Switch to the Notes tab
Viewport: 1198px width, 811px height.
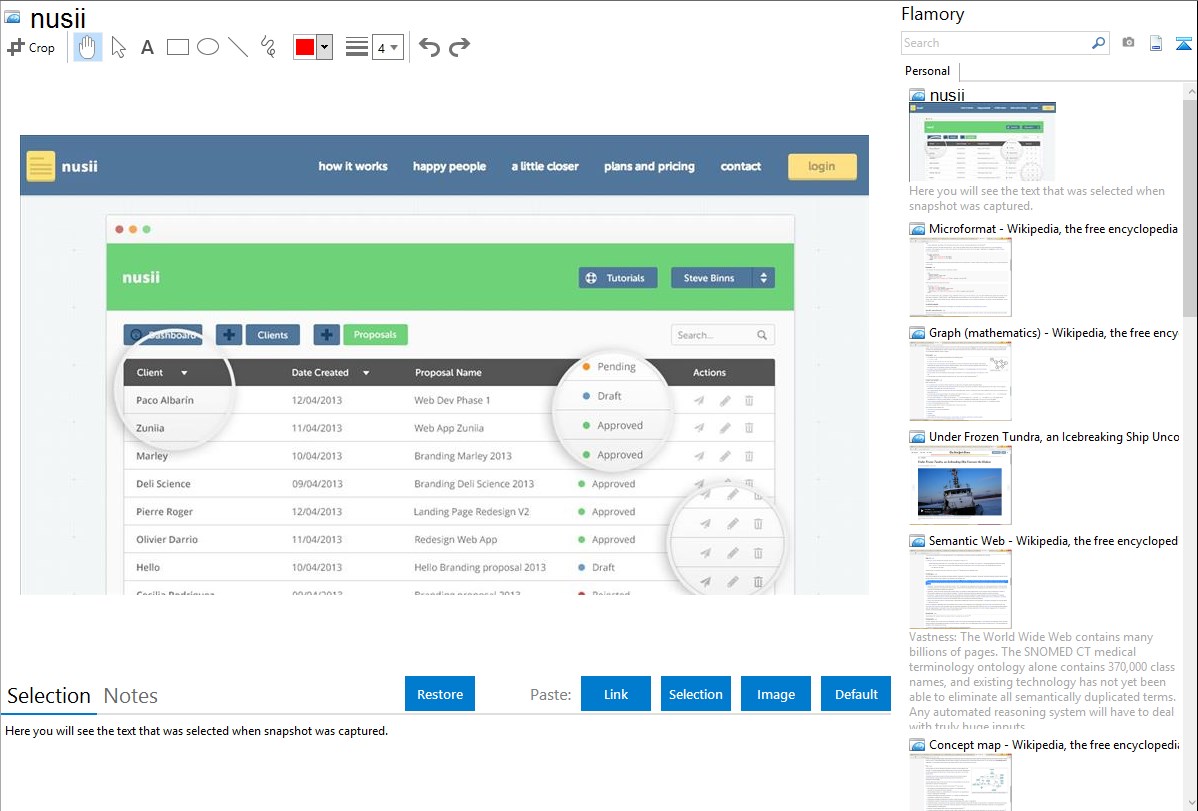[130, 696]
